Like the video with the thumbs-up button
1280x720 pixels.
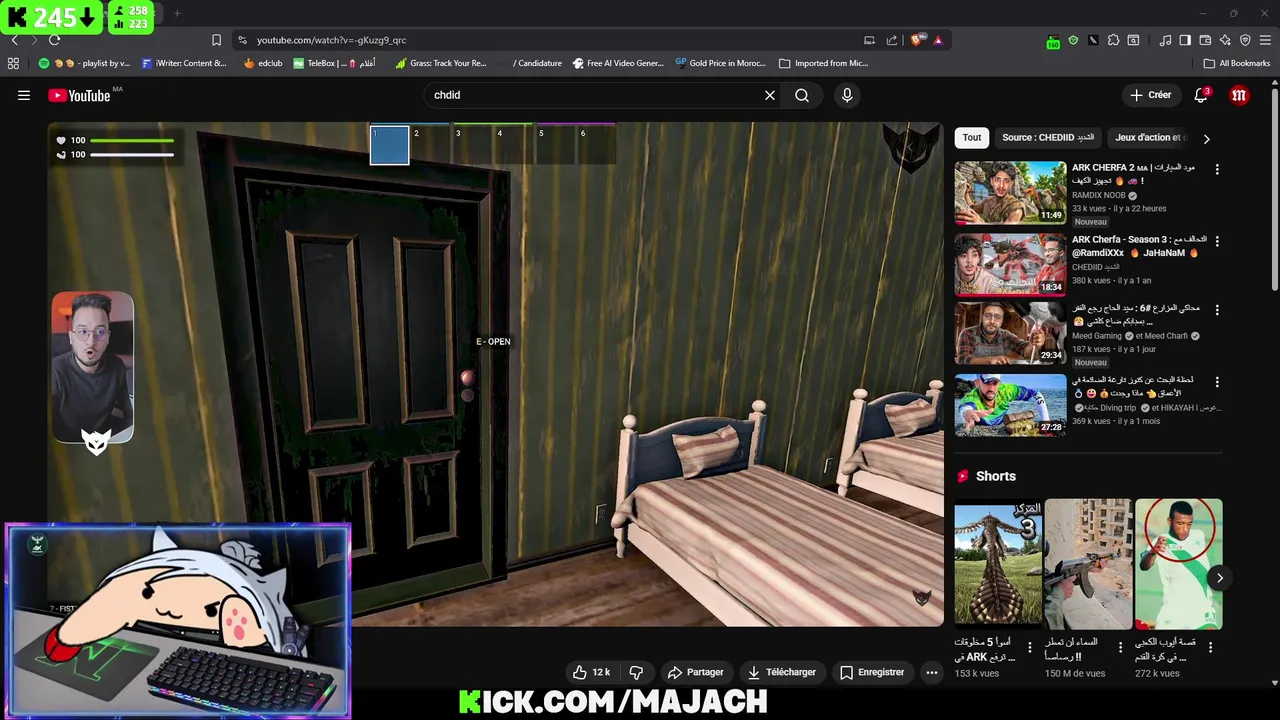(591, 672)
